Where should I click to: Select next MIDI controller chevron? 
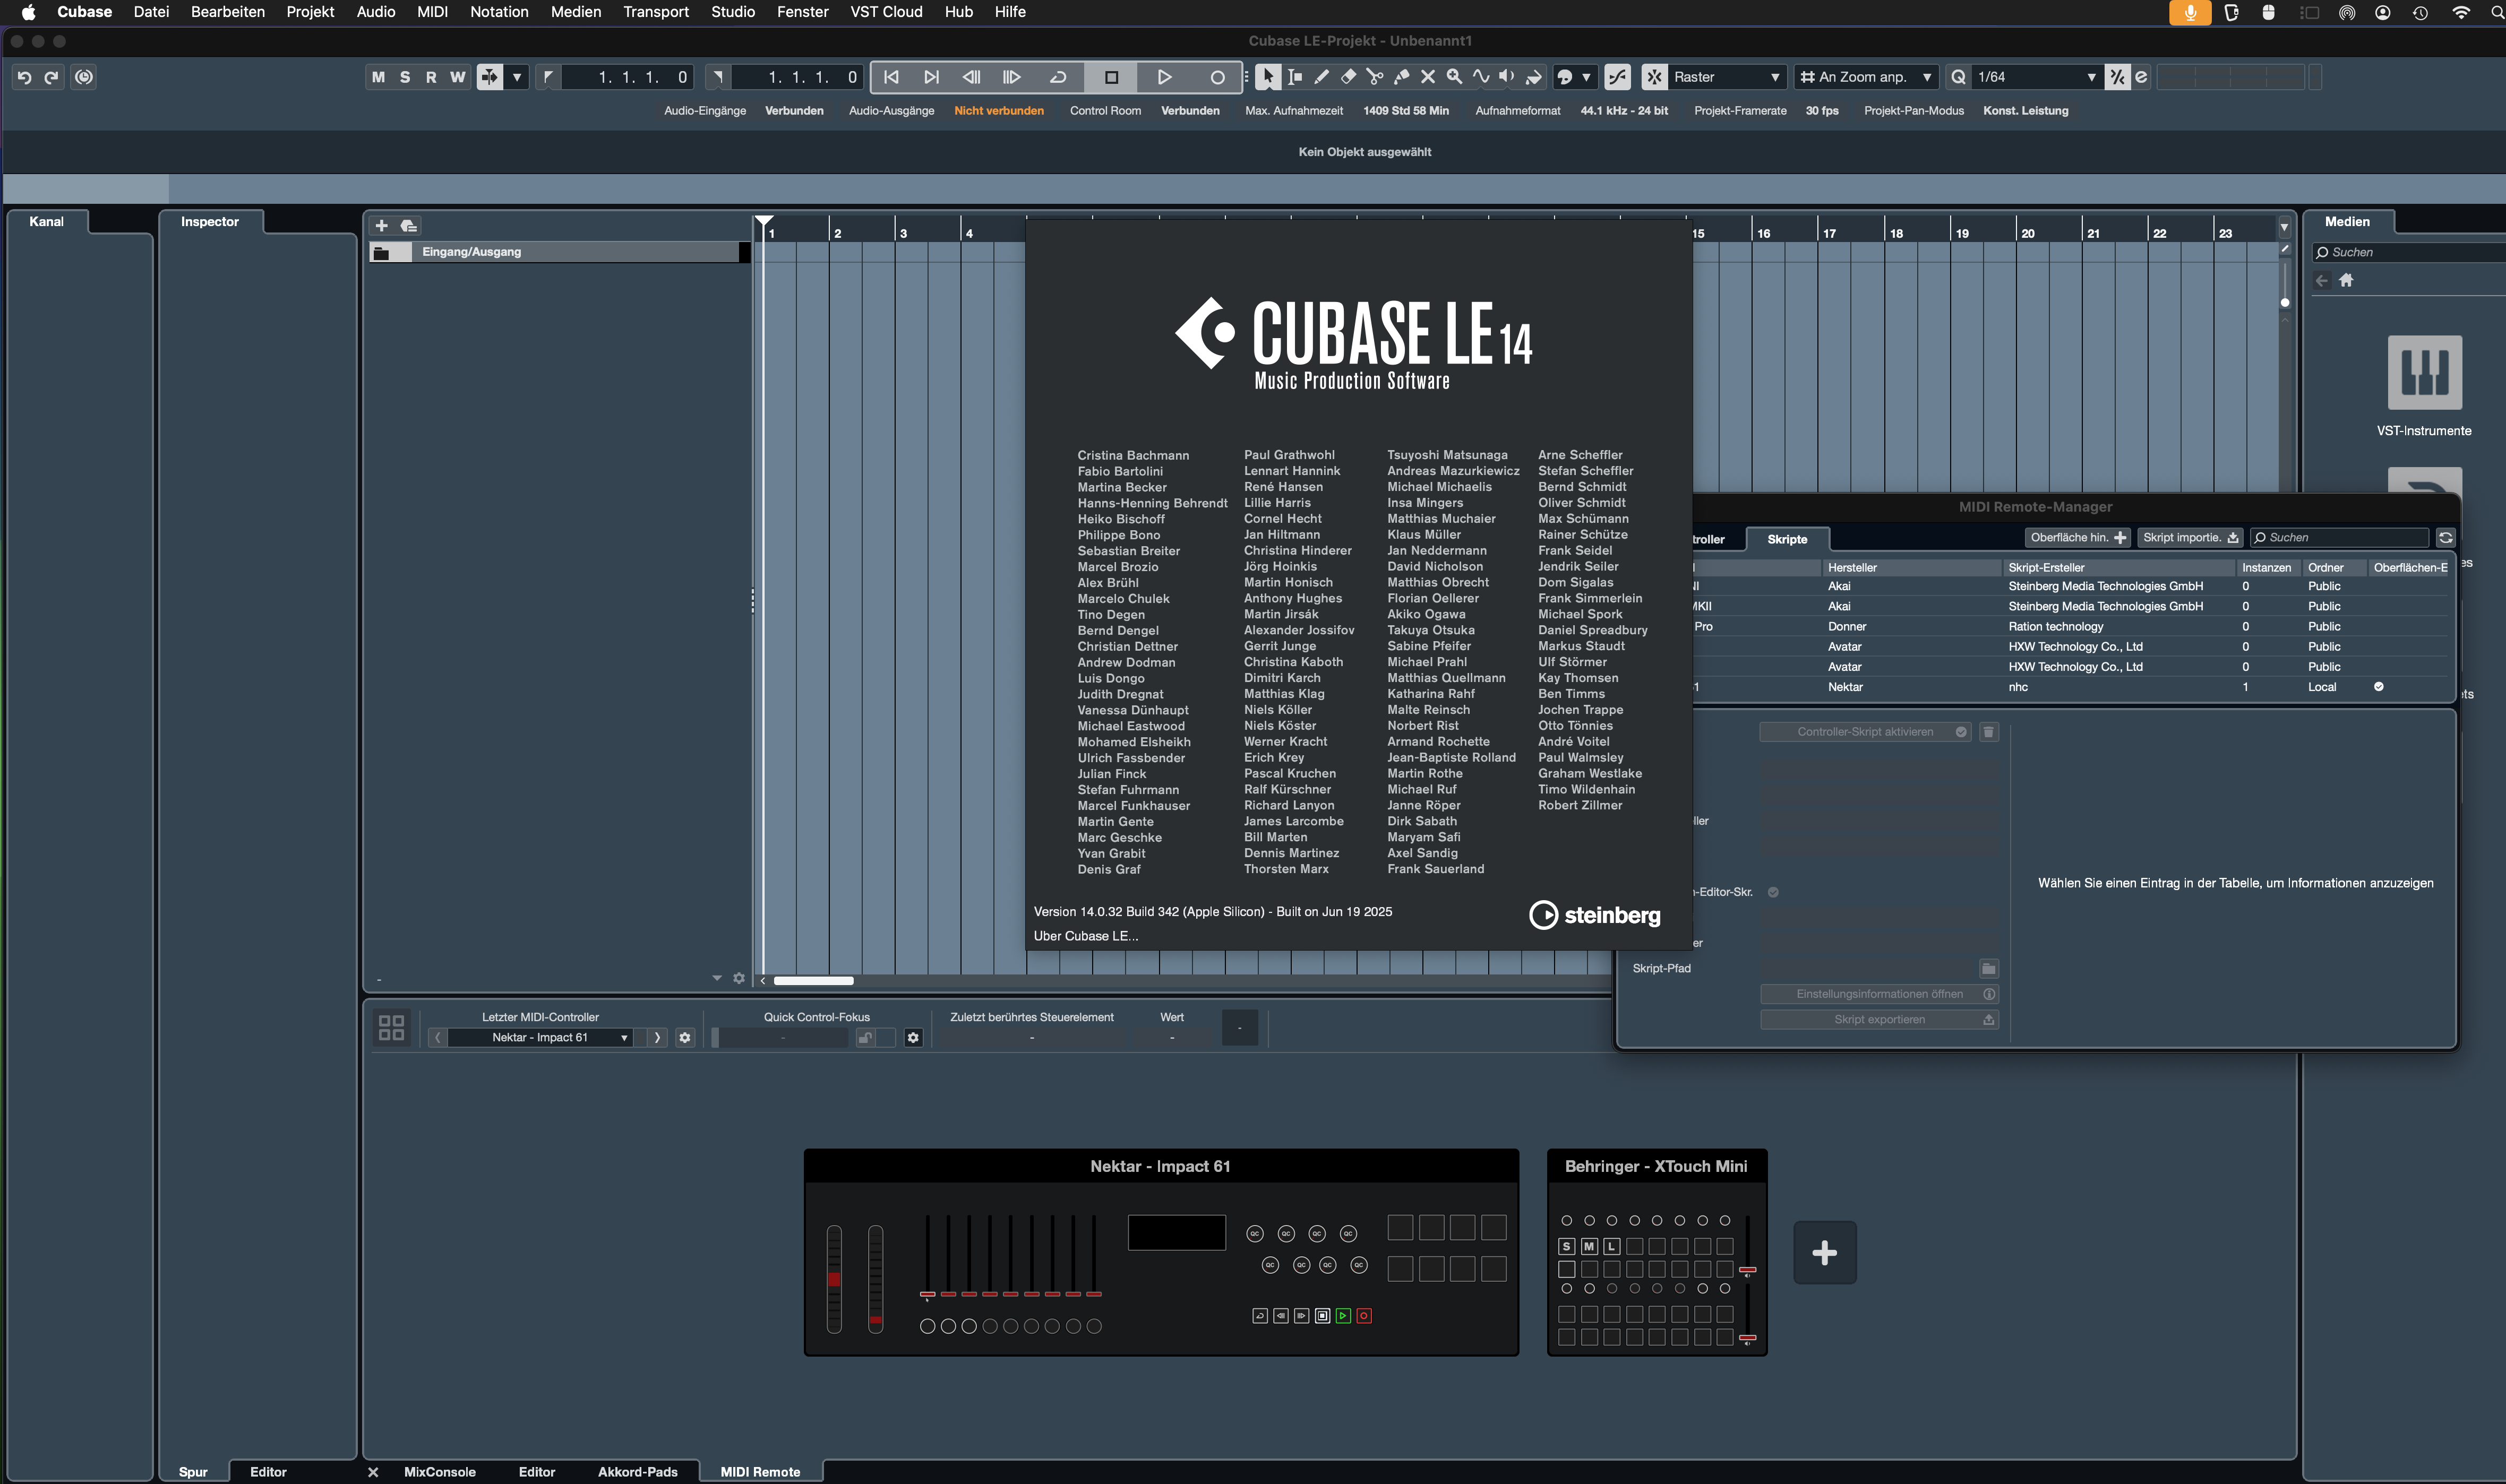pyautogui.click(x=657, y=1038)
